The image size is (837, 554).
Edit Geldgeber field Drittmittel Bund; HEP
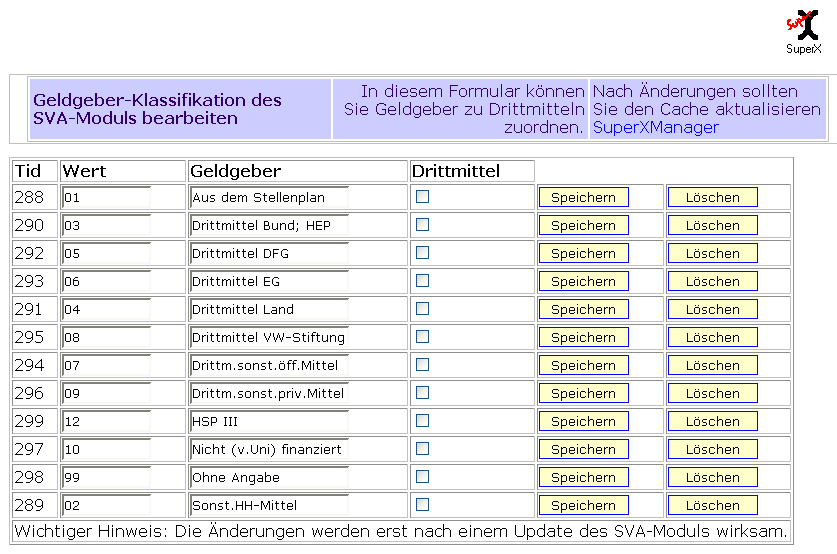(x=269, y=225)
